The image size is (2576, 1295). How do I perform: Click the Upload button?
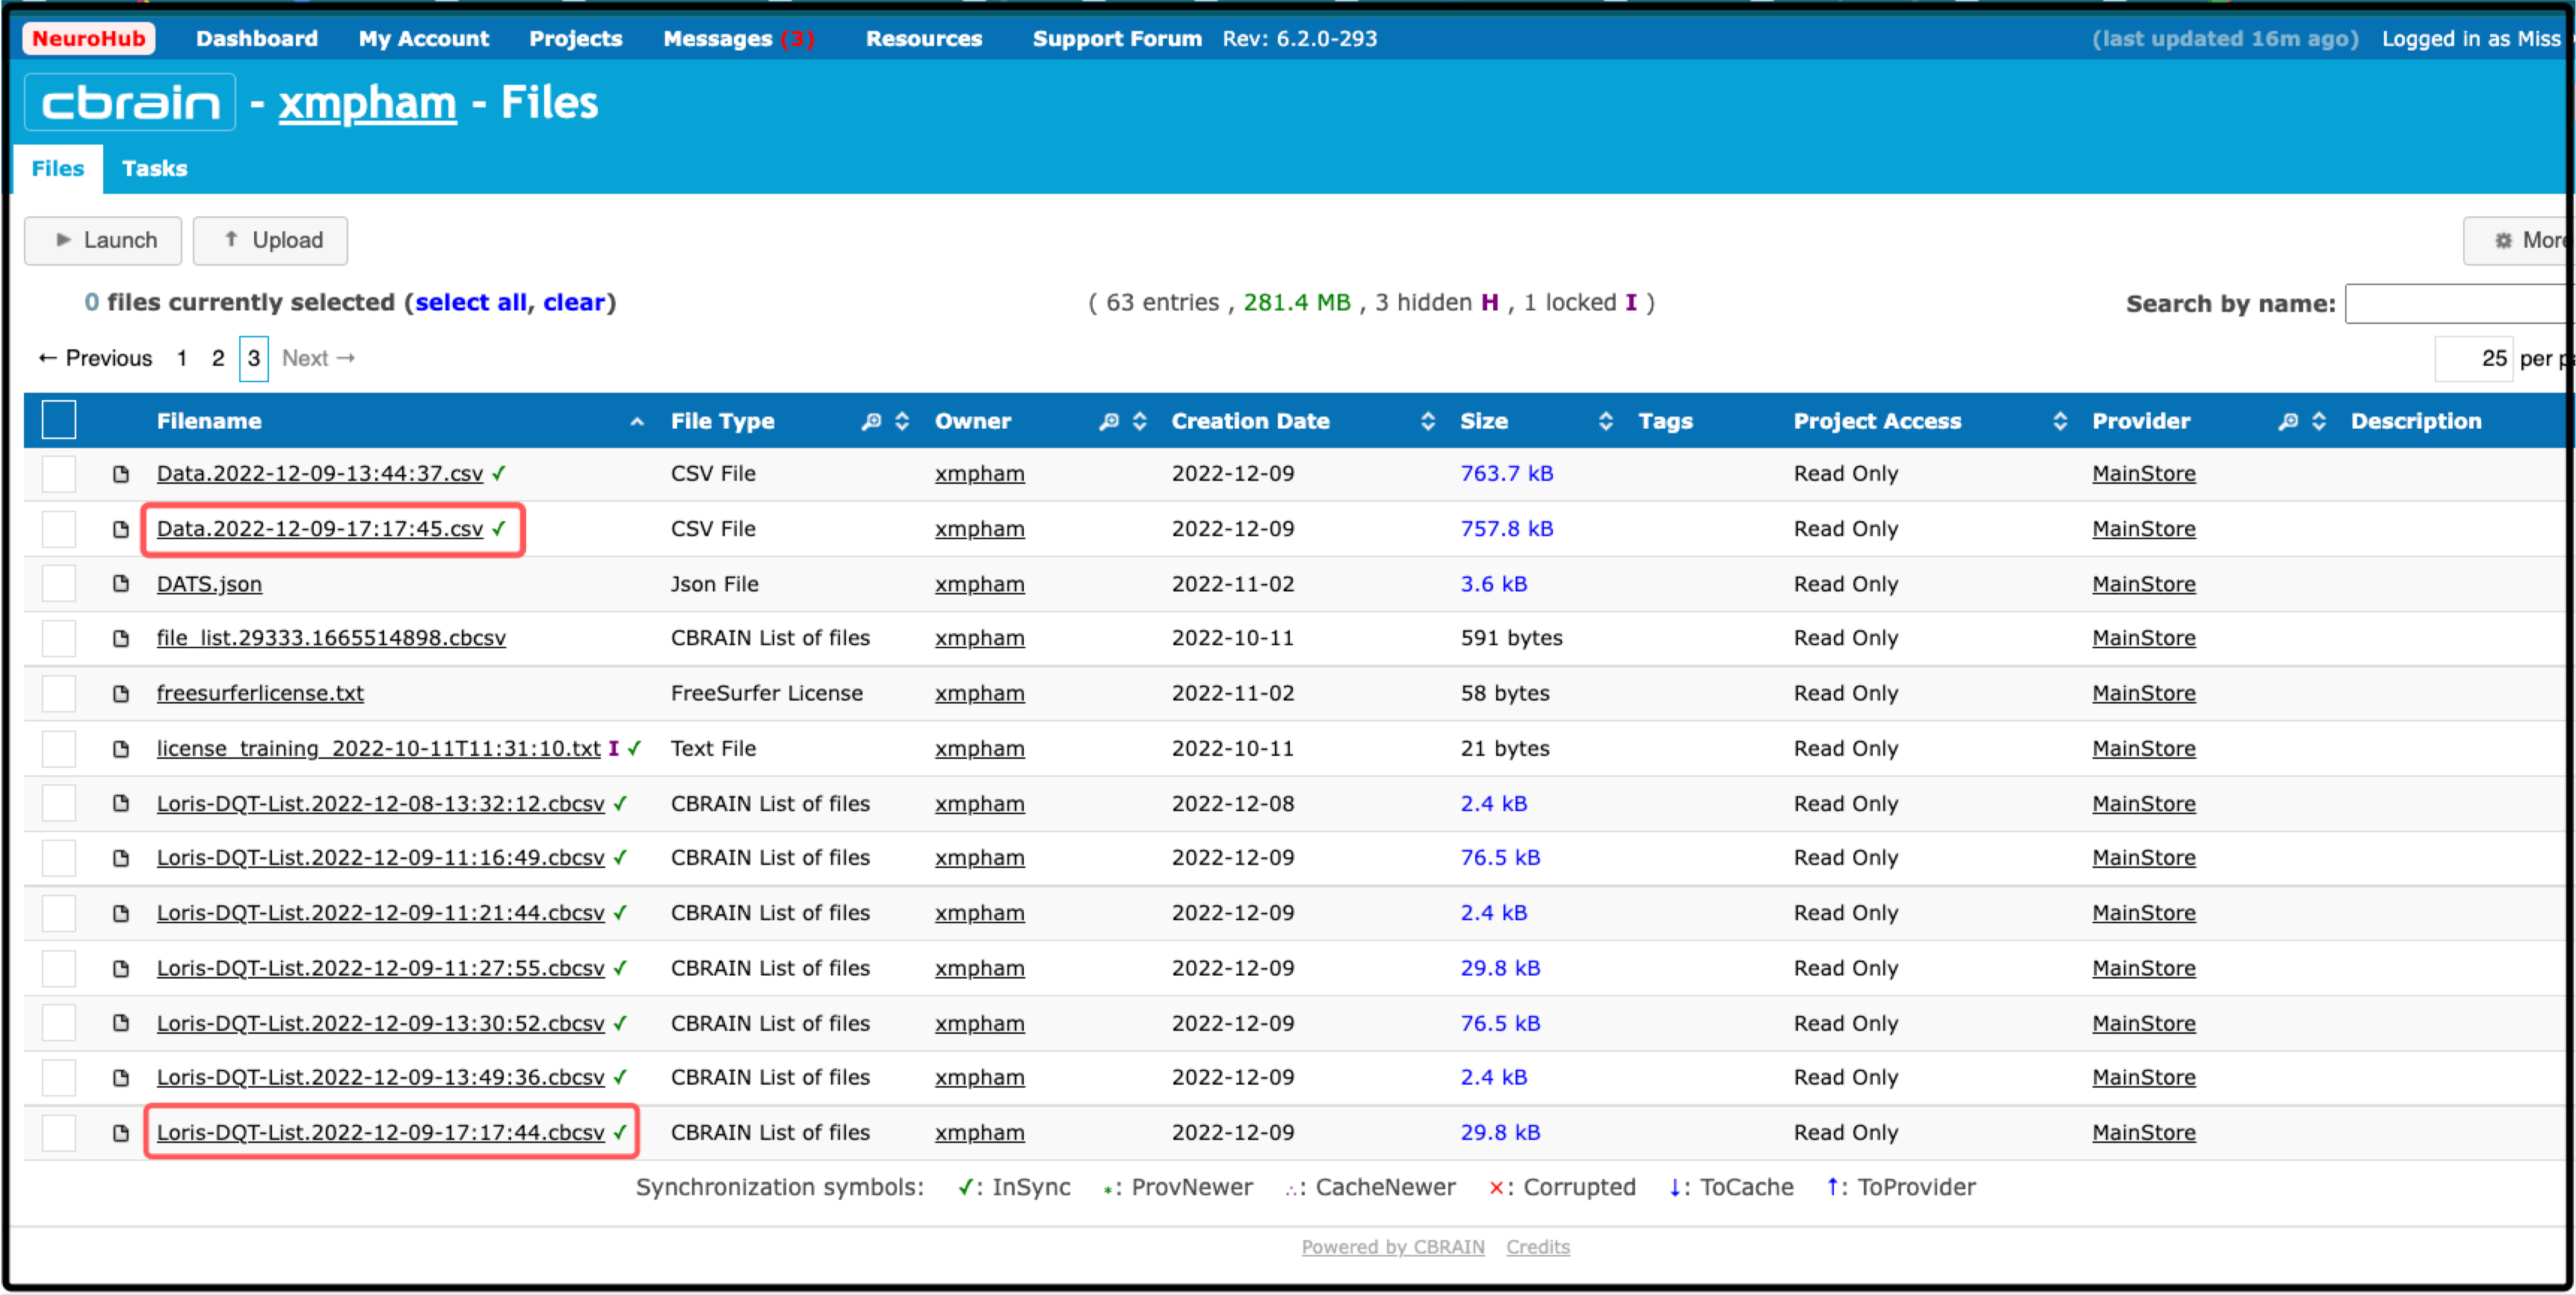tap(270, 240)
